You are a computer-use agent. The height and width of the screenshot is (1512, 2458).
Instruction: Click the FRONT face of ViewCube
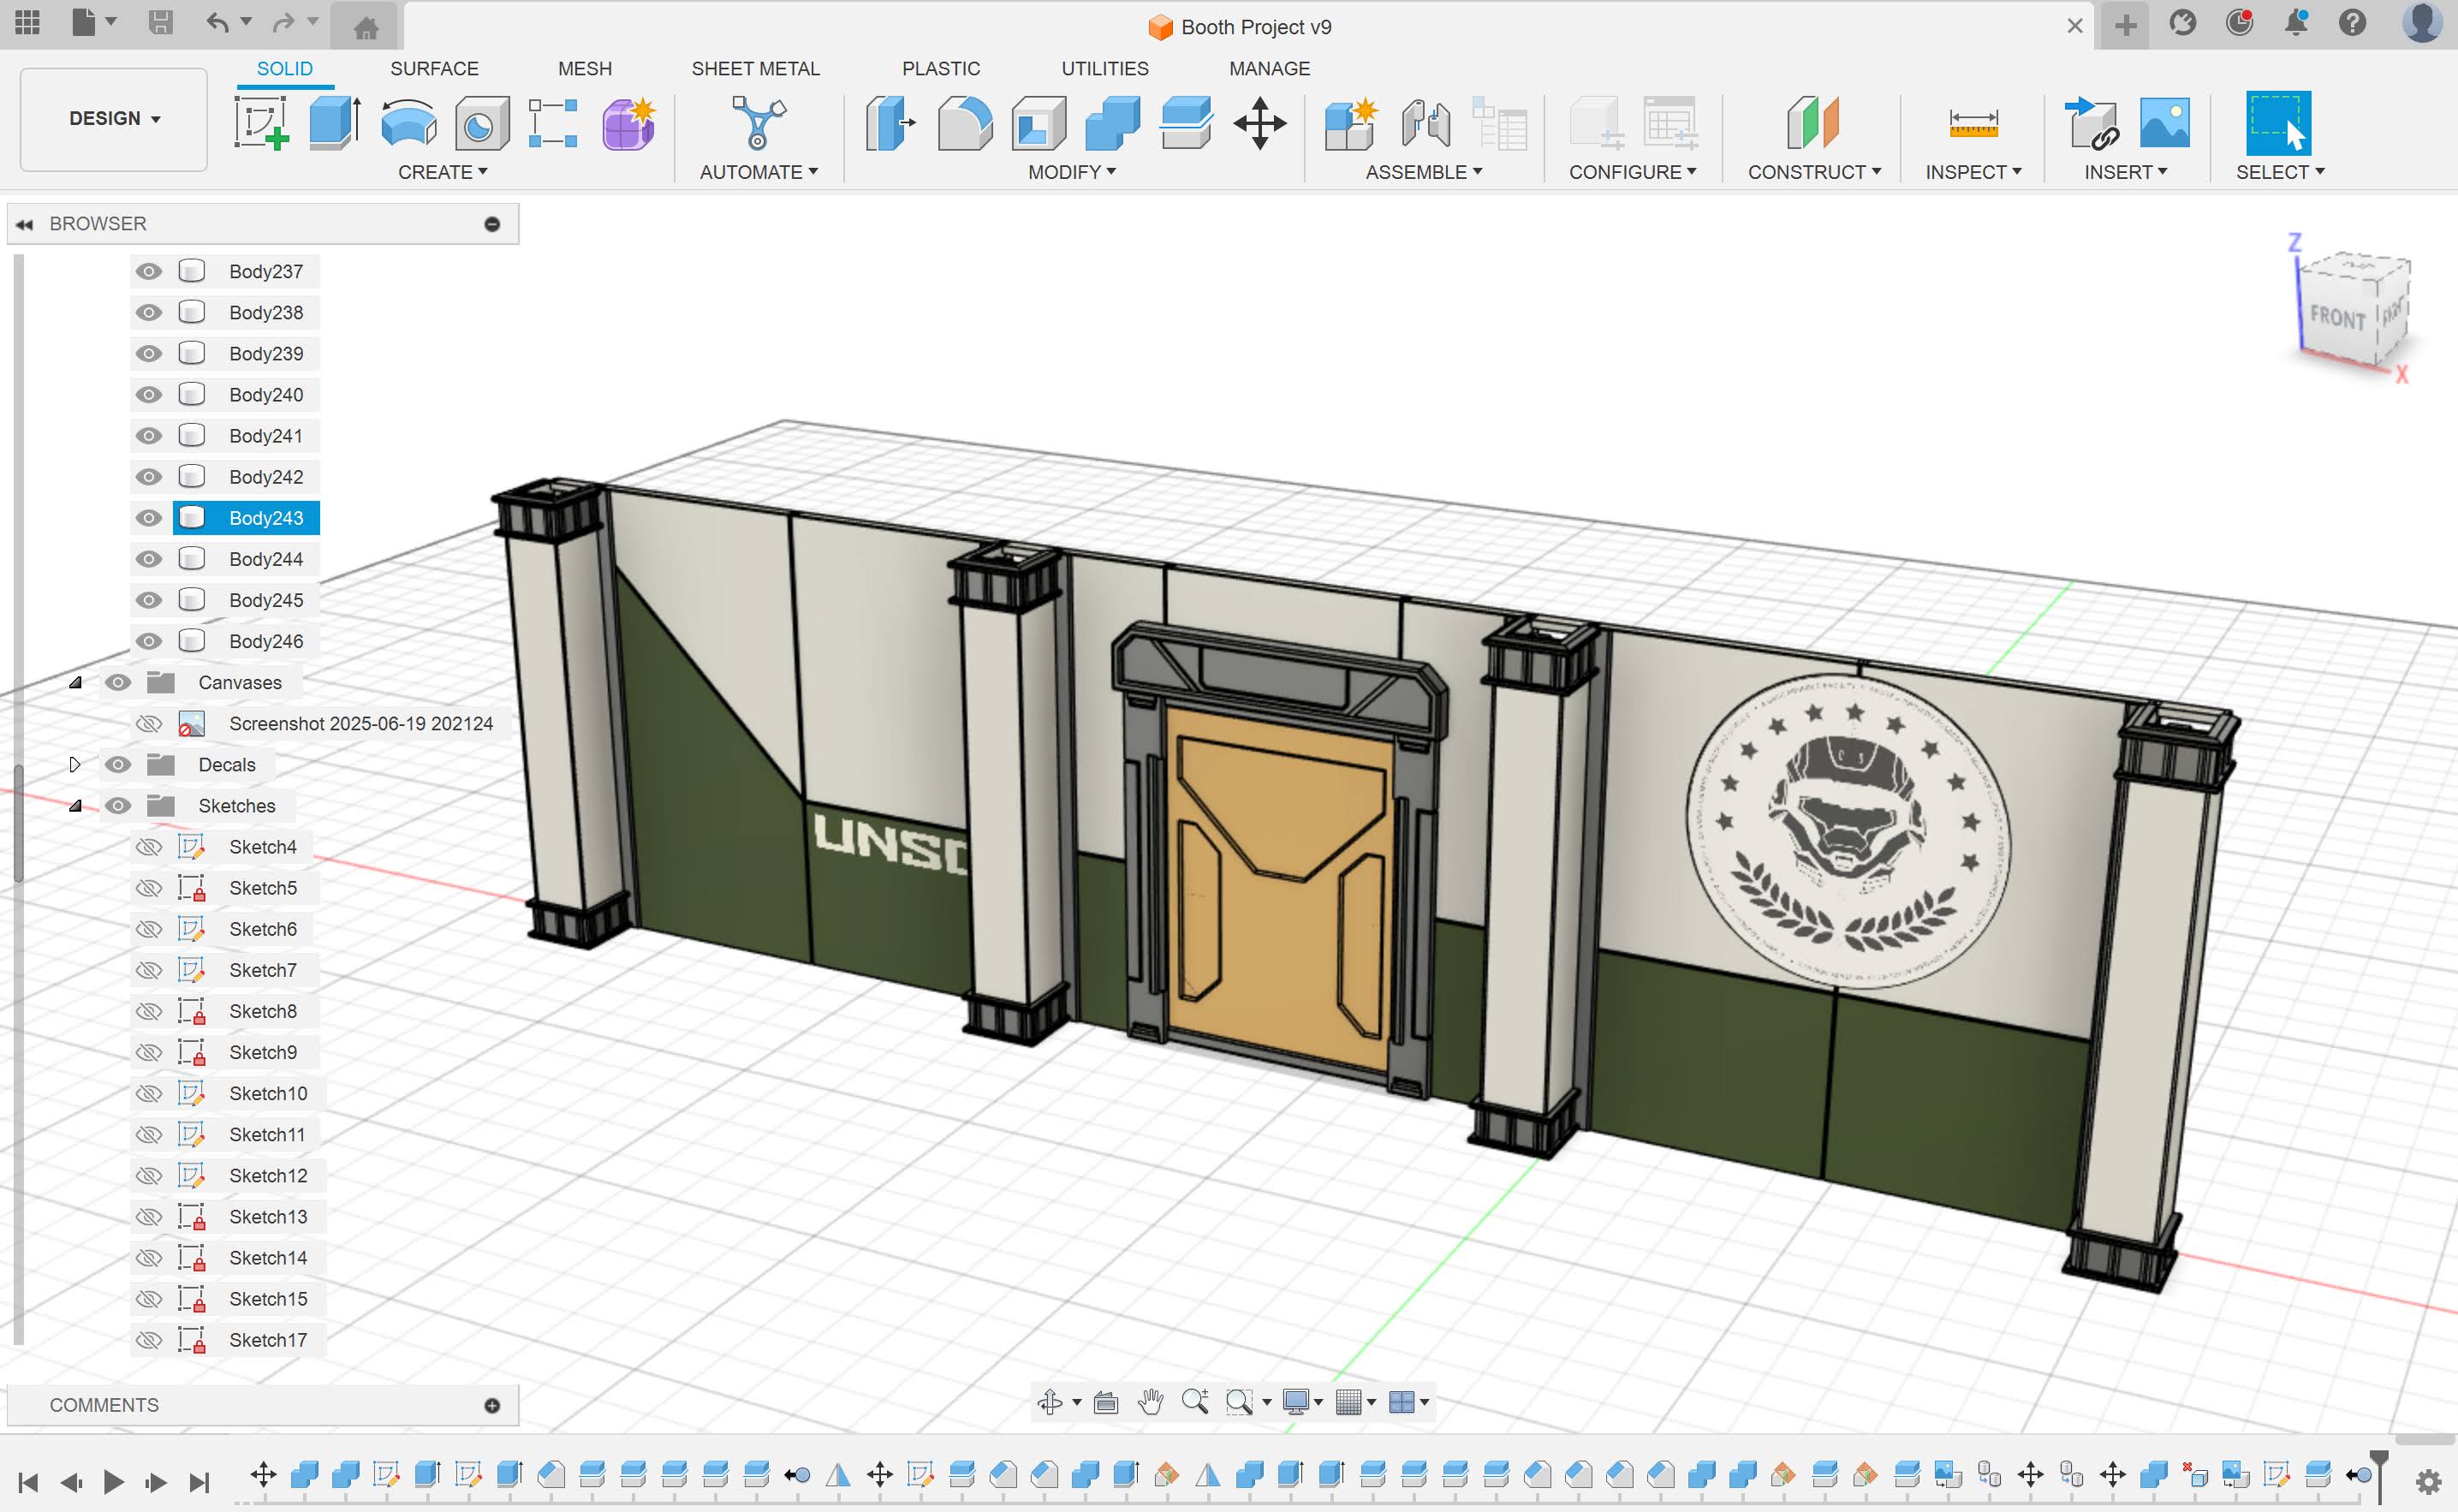pos(2337,318)
